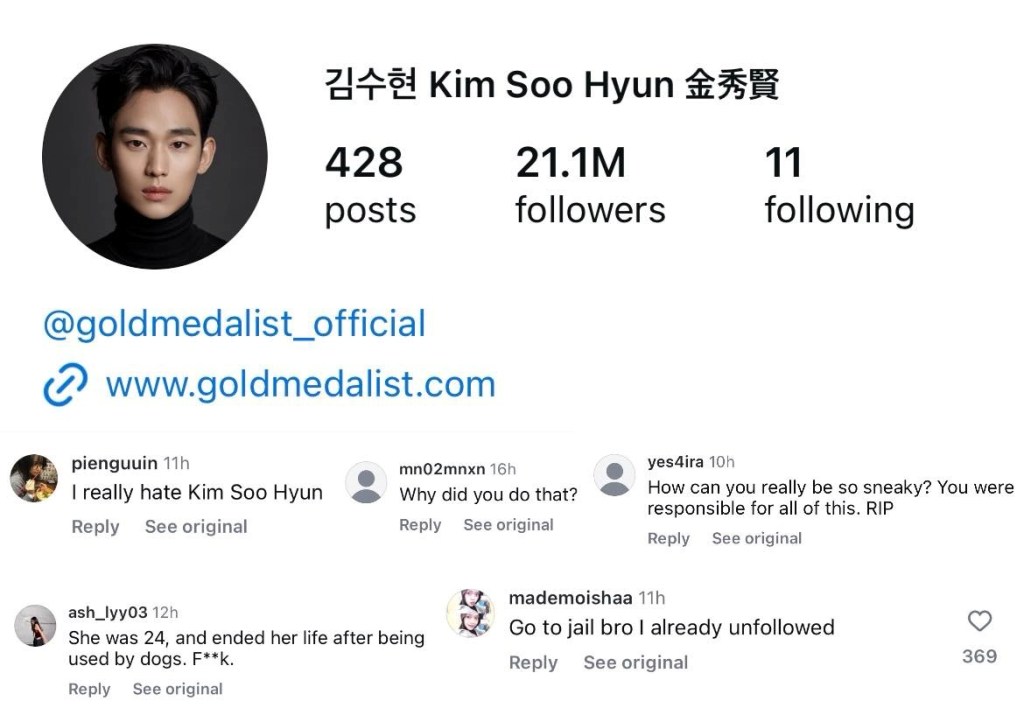Open mn02mnxn's default avatar icon

[366, 483]
